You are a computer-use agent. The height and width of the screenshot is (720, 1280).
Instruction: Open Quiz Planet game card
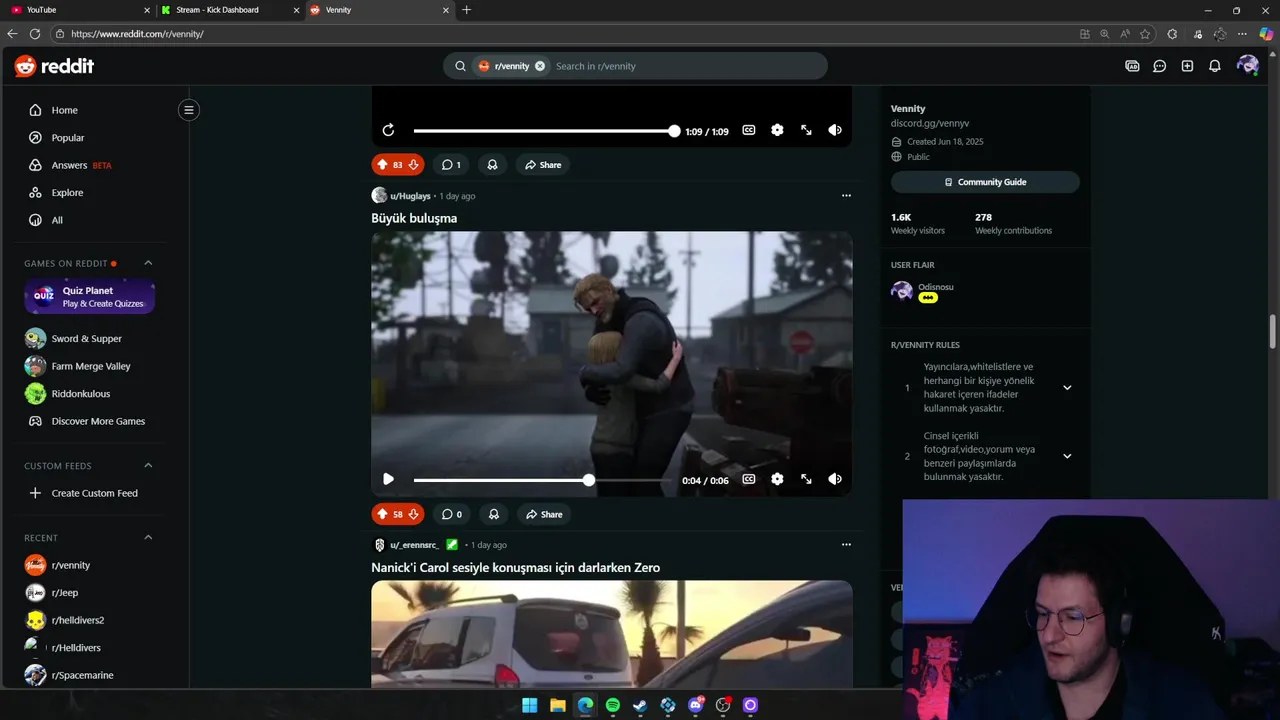pos(90,297)
